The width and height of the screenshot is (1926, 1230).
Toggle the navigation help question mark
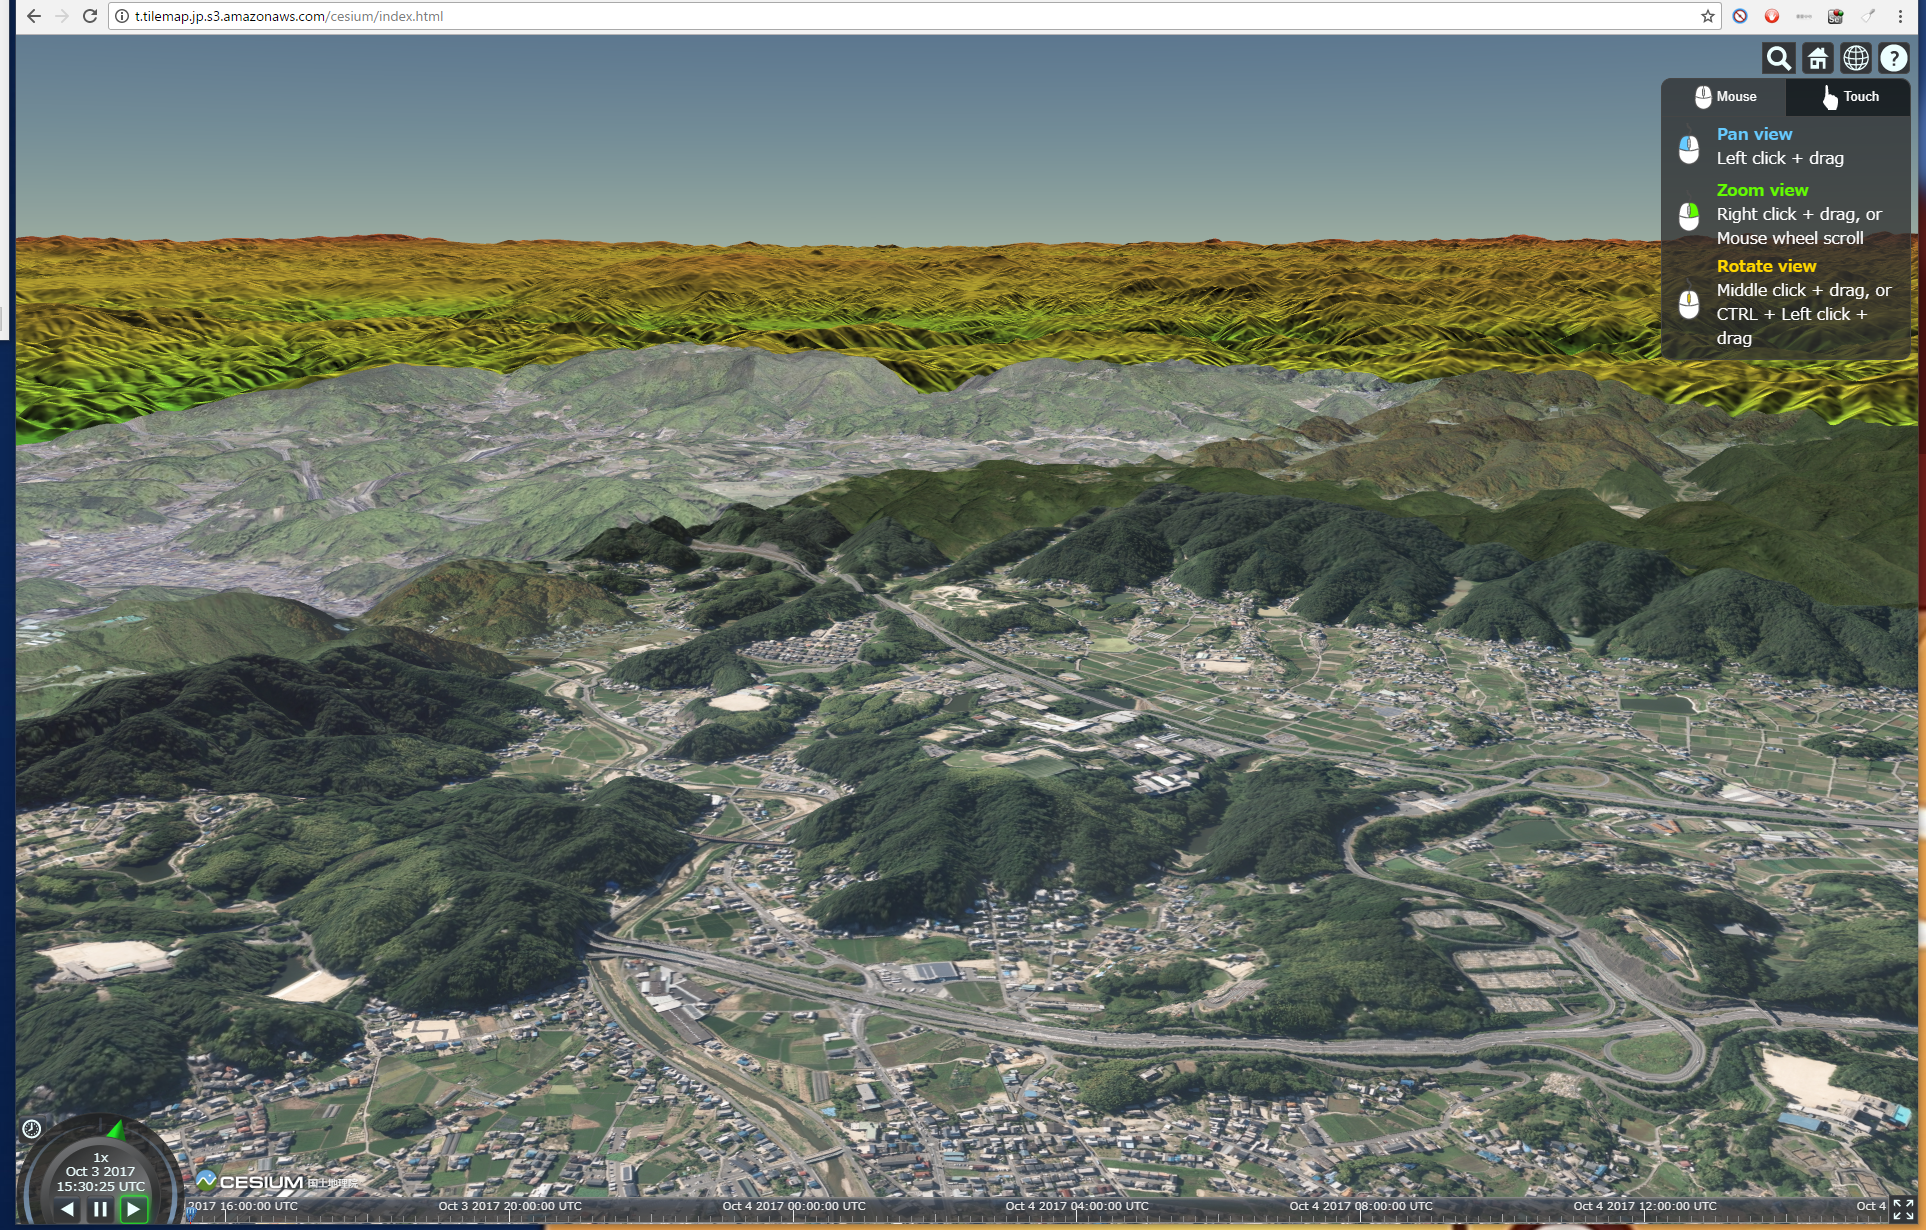pos(1894,59)
